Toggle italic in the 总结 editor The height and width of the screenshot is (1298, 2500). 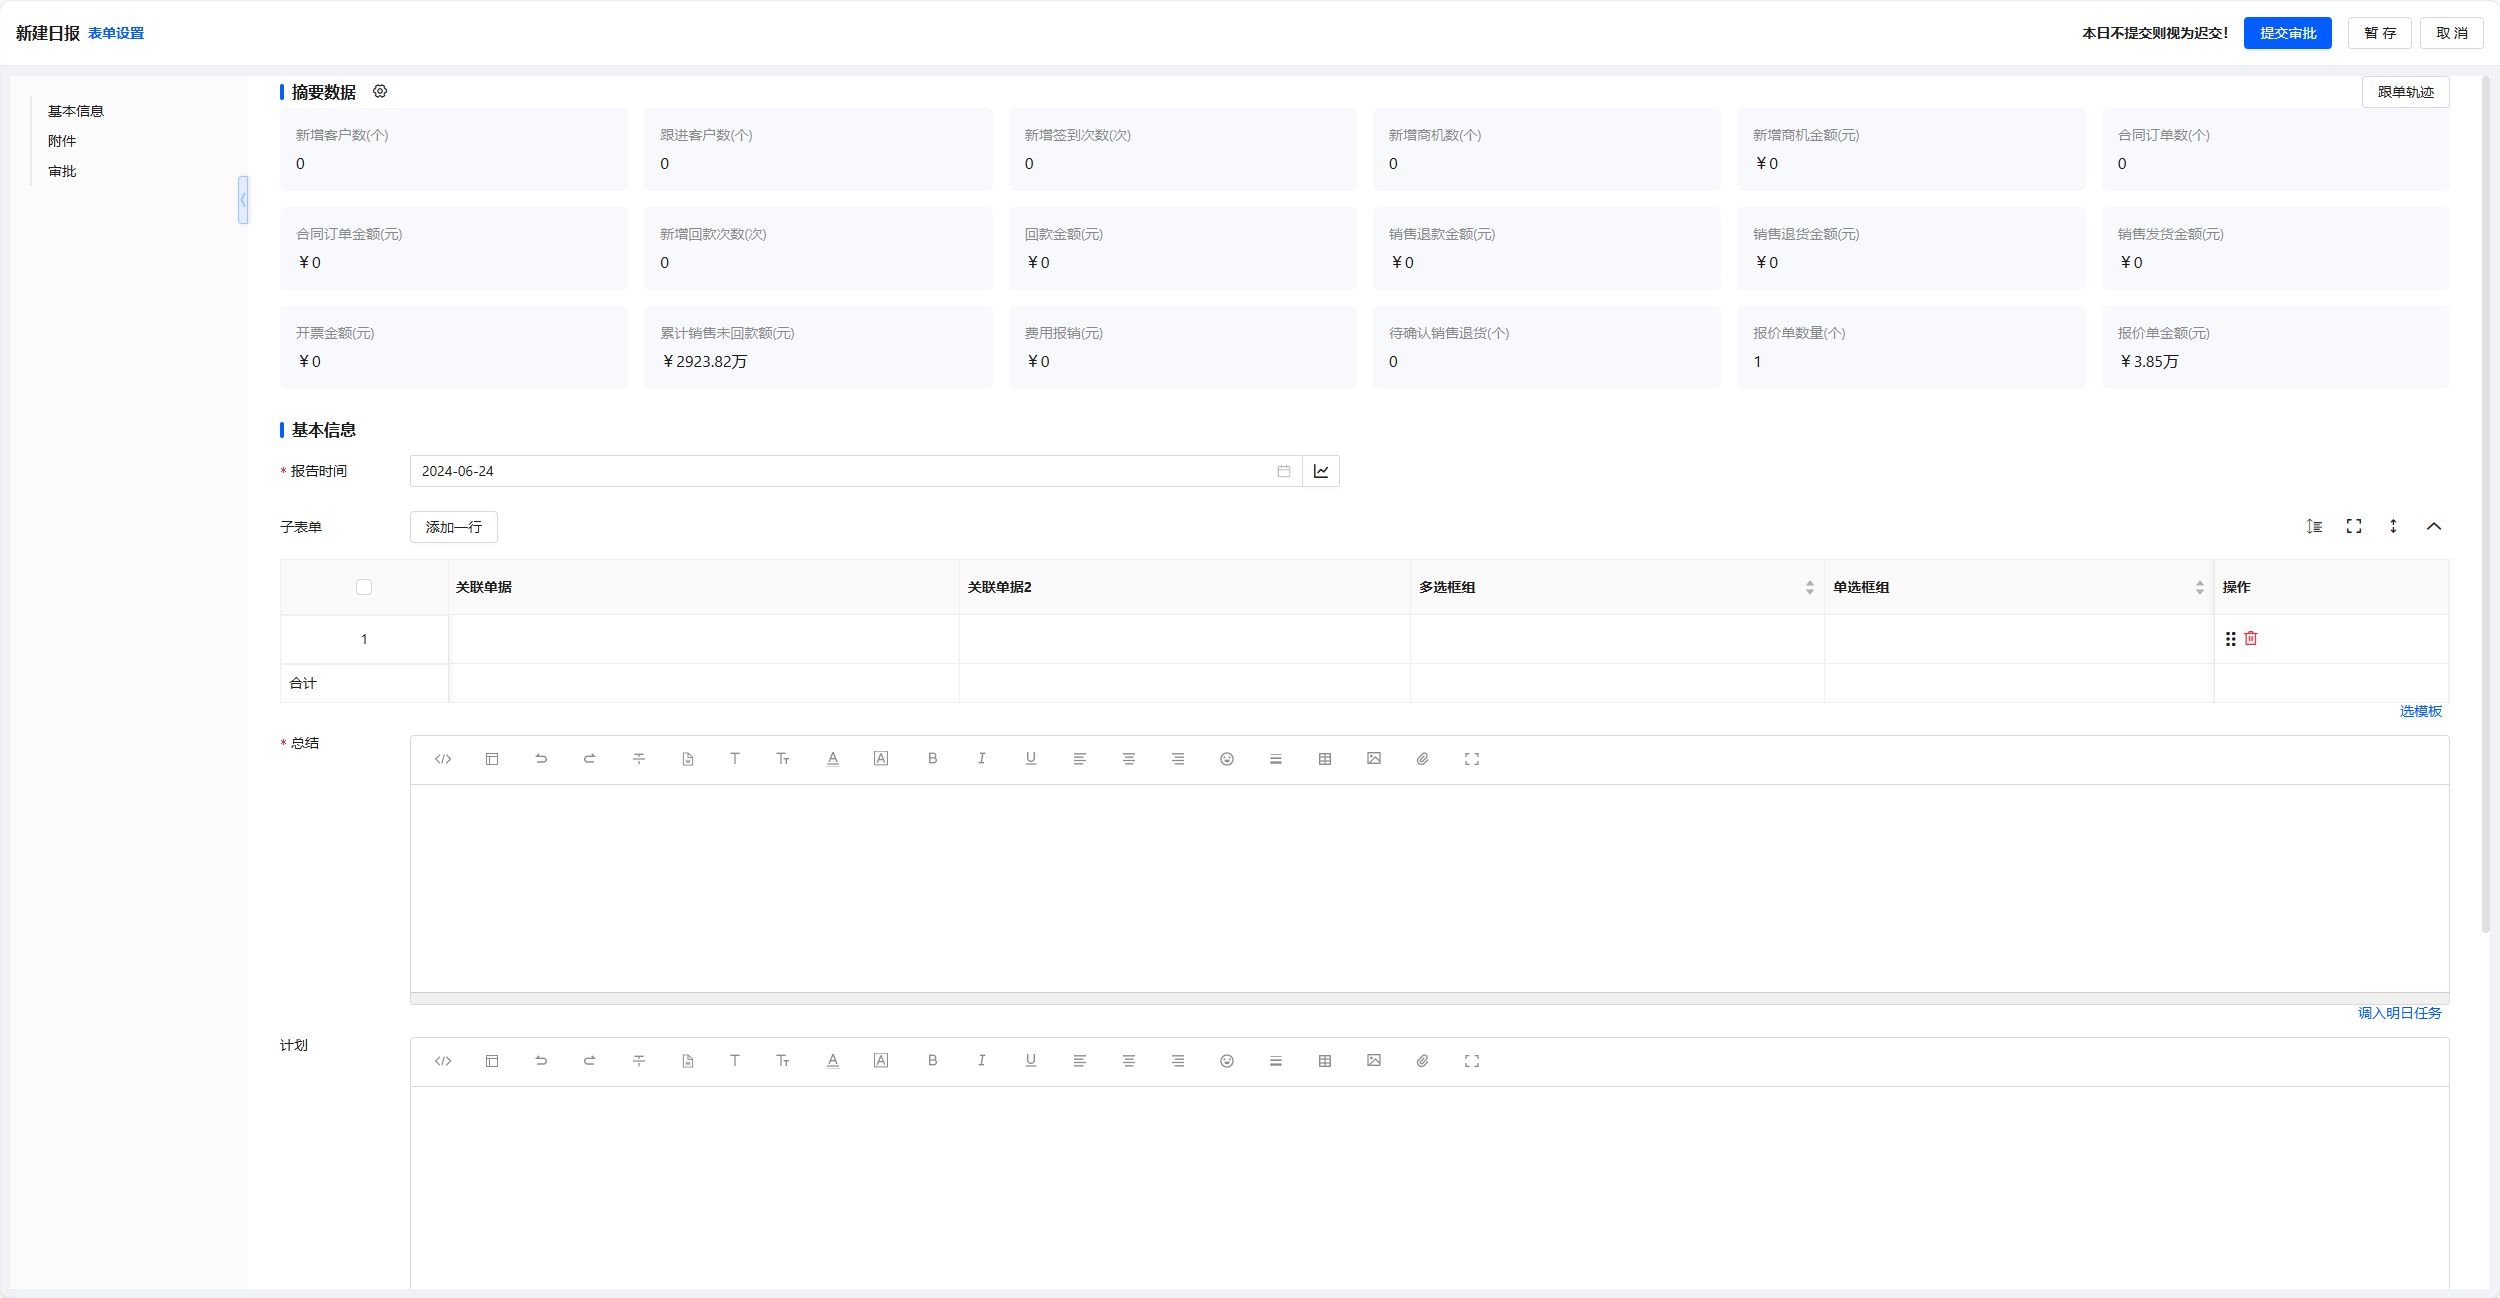tap(982, 759)
